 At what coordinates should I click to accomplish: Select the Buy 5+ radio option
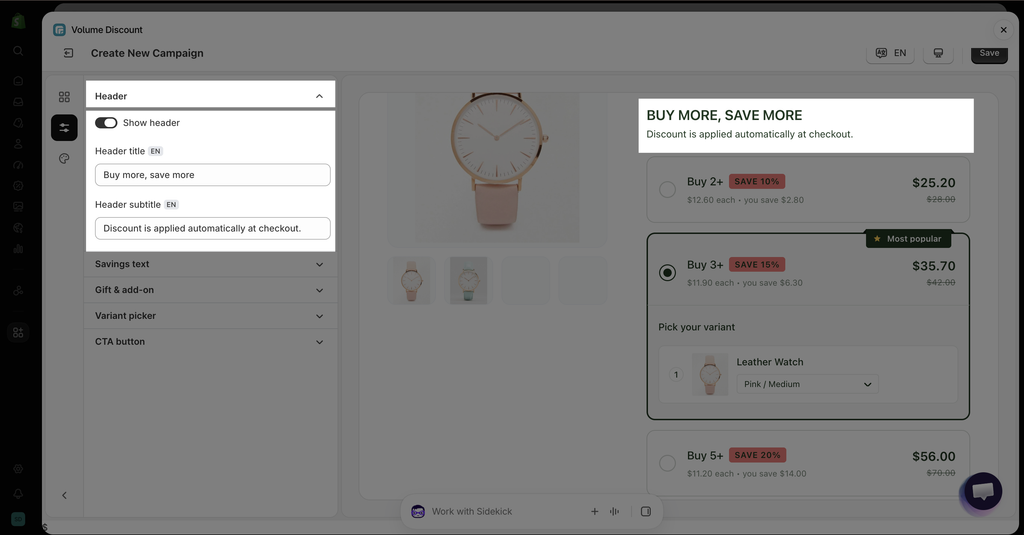click(x=667, y=463)
